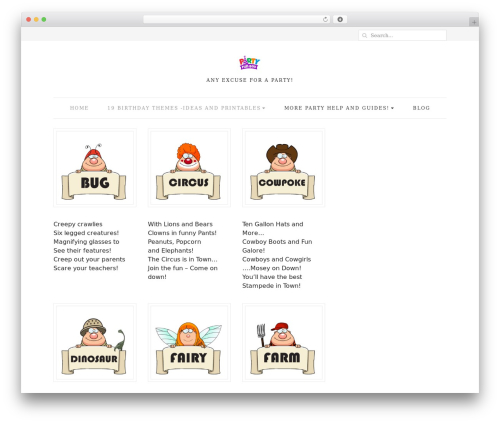Image resolution: width=500 pixels, height=423 pixels.
Task: Click the text 'Cowboys and Cowgirls'
Action: click(277, 259)
